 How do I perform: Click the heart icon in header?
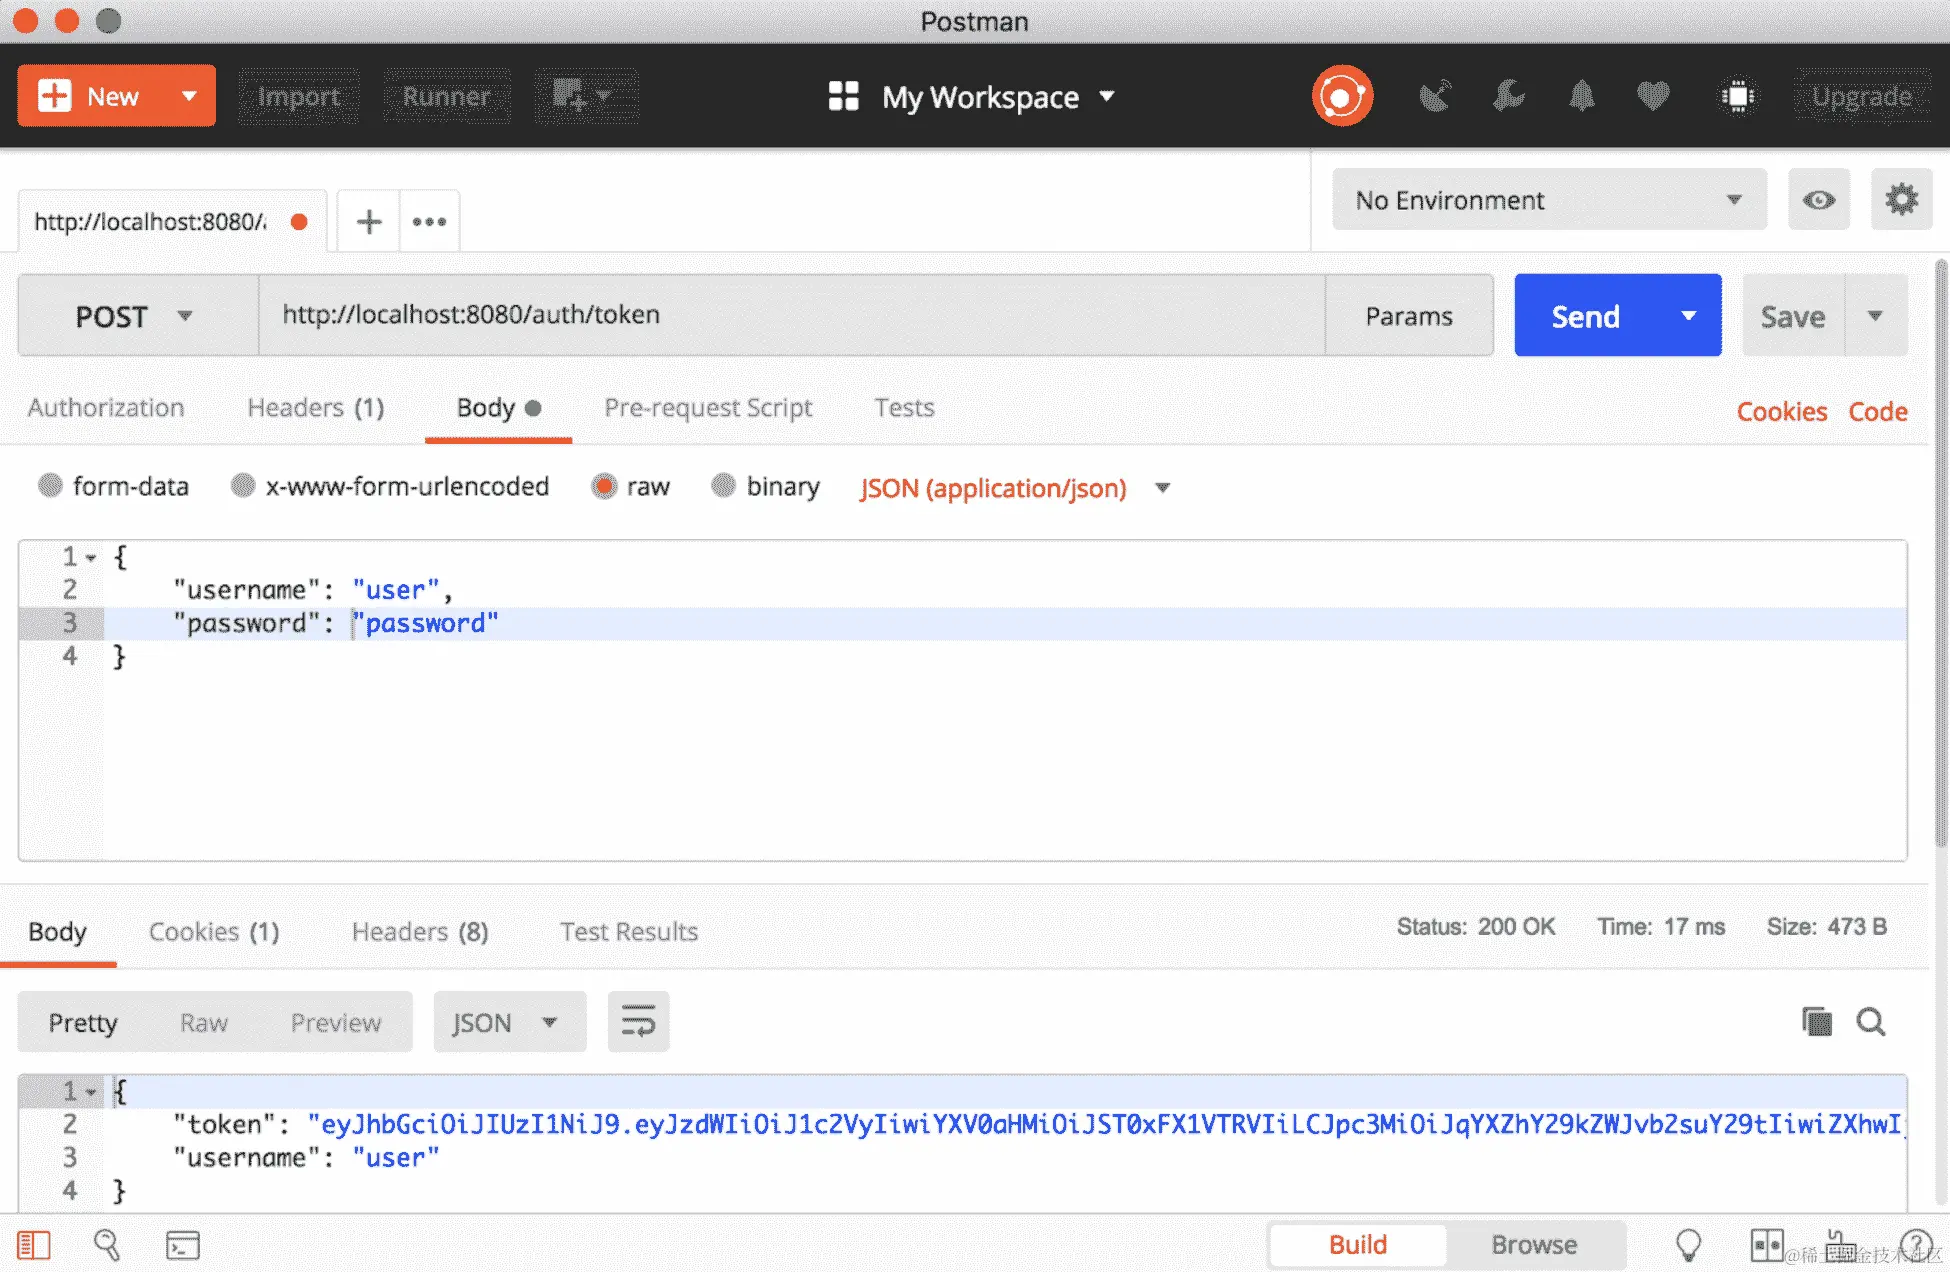click(1653, 96)
